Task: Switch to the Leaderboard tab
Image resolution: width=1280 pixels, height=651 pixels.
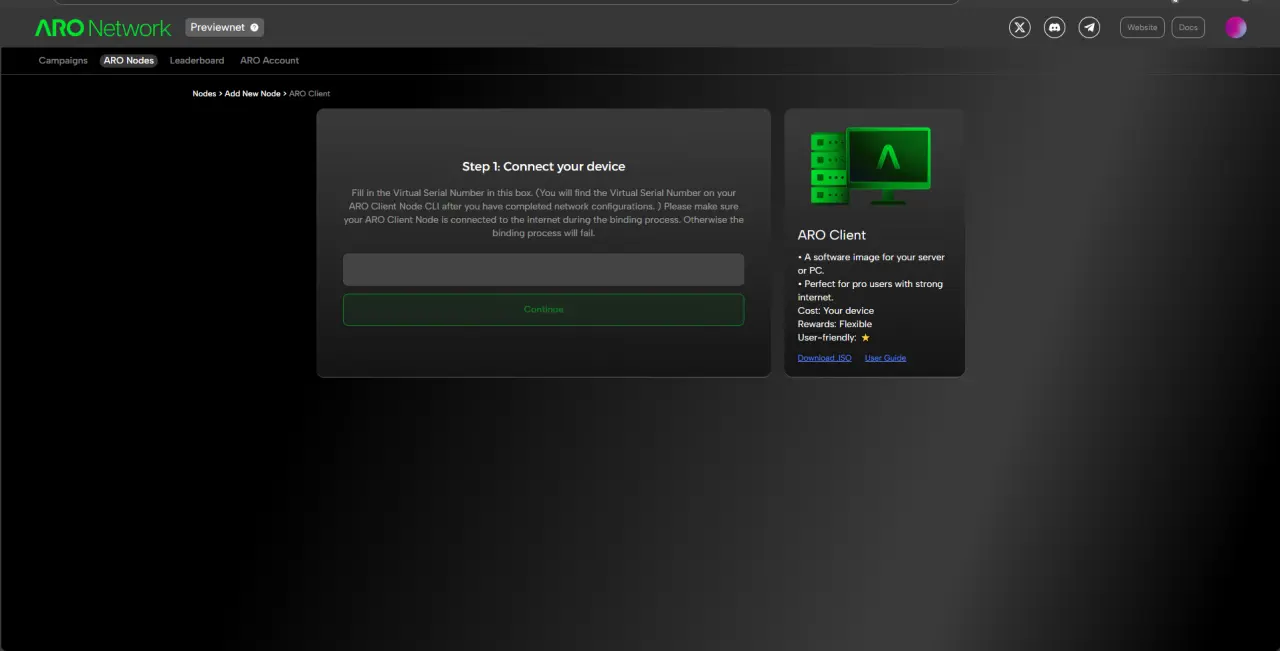Action: [x=197, y=61]
